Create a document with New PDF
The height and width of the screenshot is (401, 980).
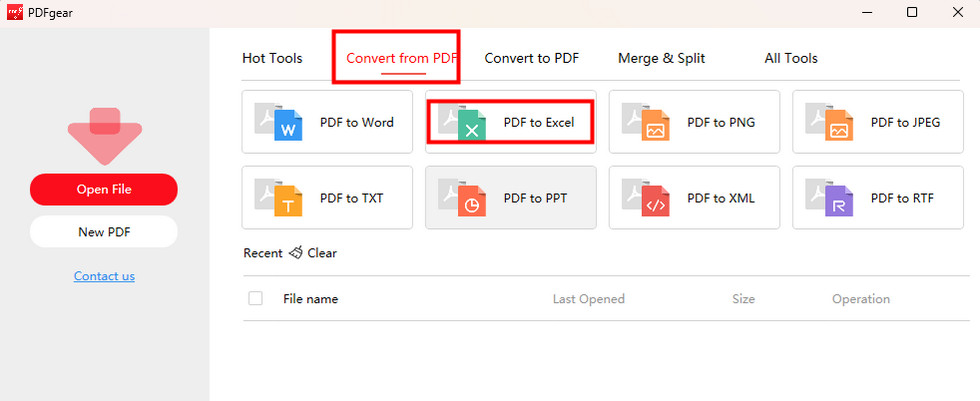coord(104,232)
